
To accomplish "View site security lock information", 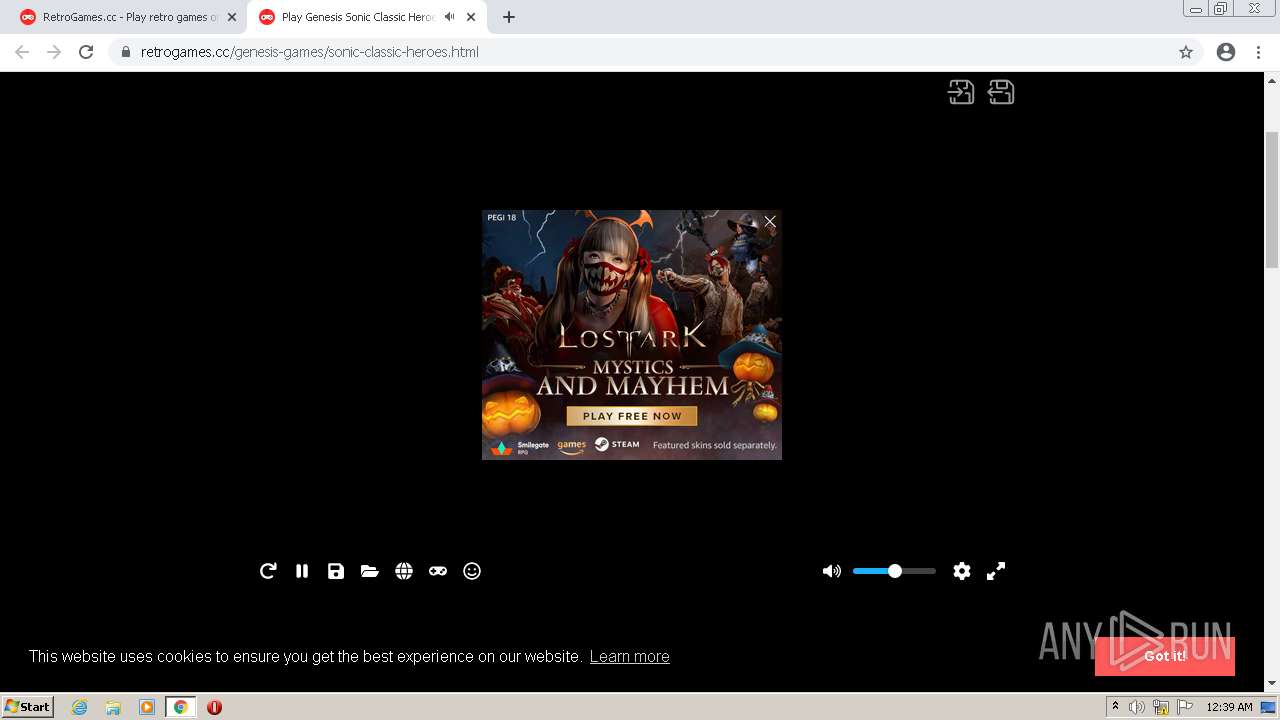I will (x=126, y=52).
